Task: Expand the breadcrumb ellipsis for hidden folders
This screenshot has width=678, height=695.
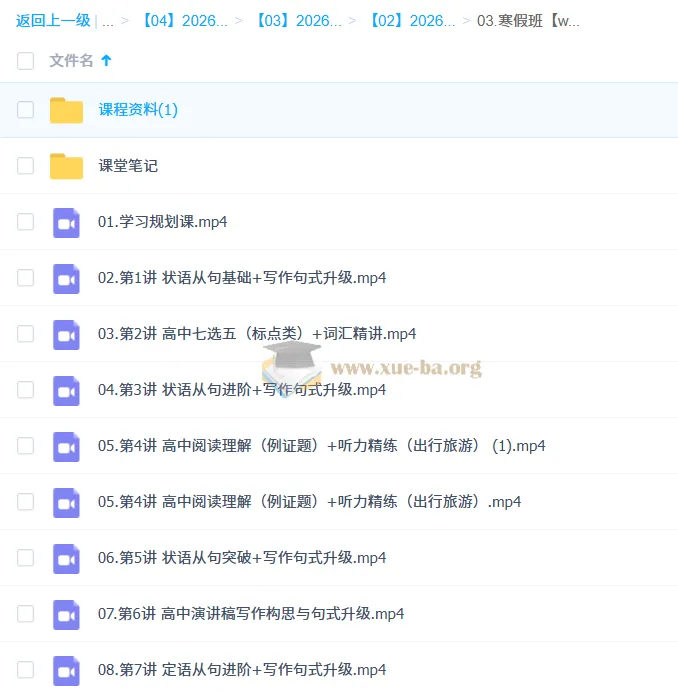Action: [x=107, y=20]
